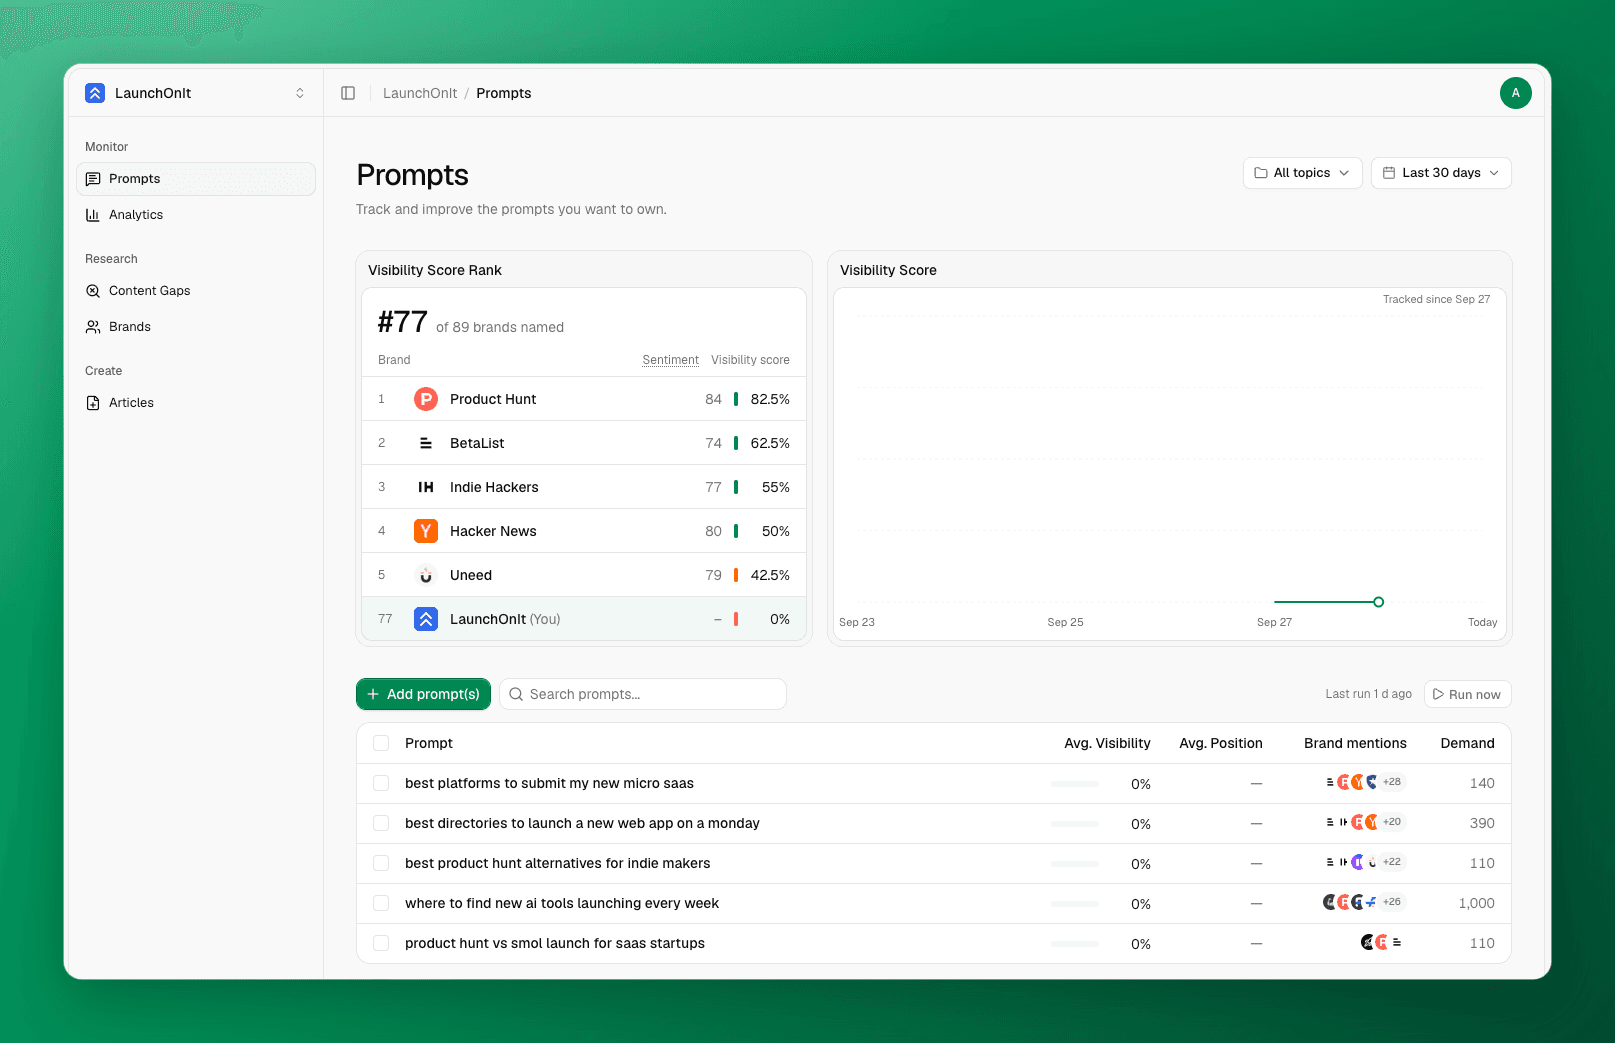Click the Uneed brand logo
Screen dimensions: 1615x1043
426,575
